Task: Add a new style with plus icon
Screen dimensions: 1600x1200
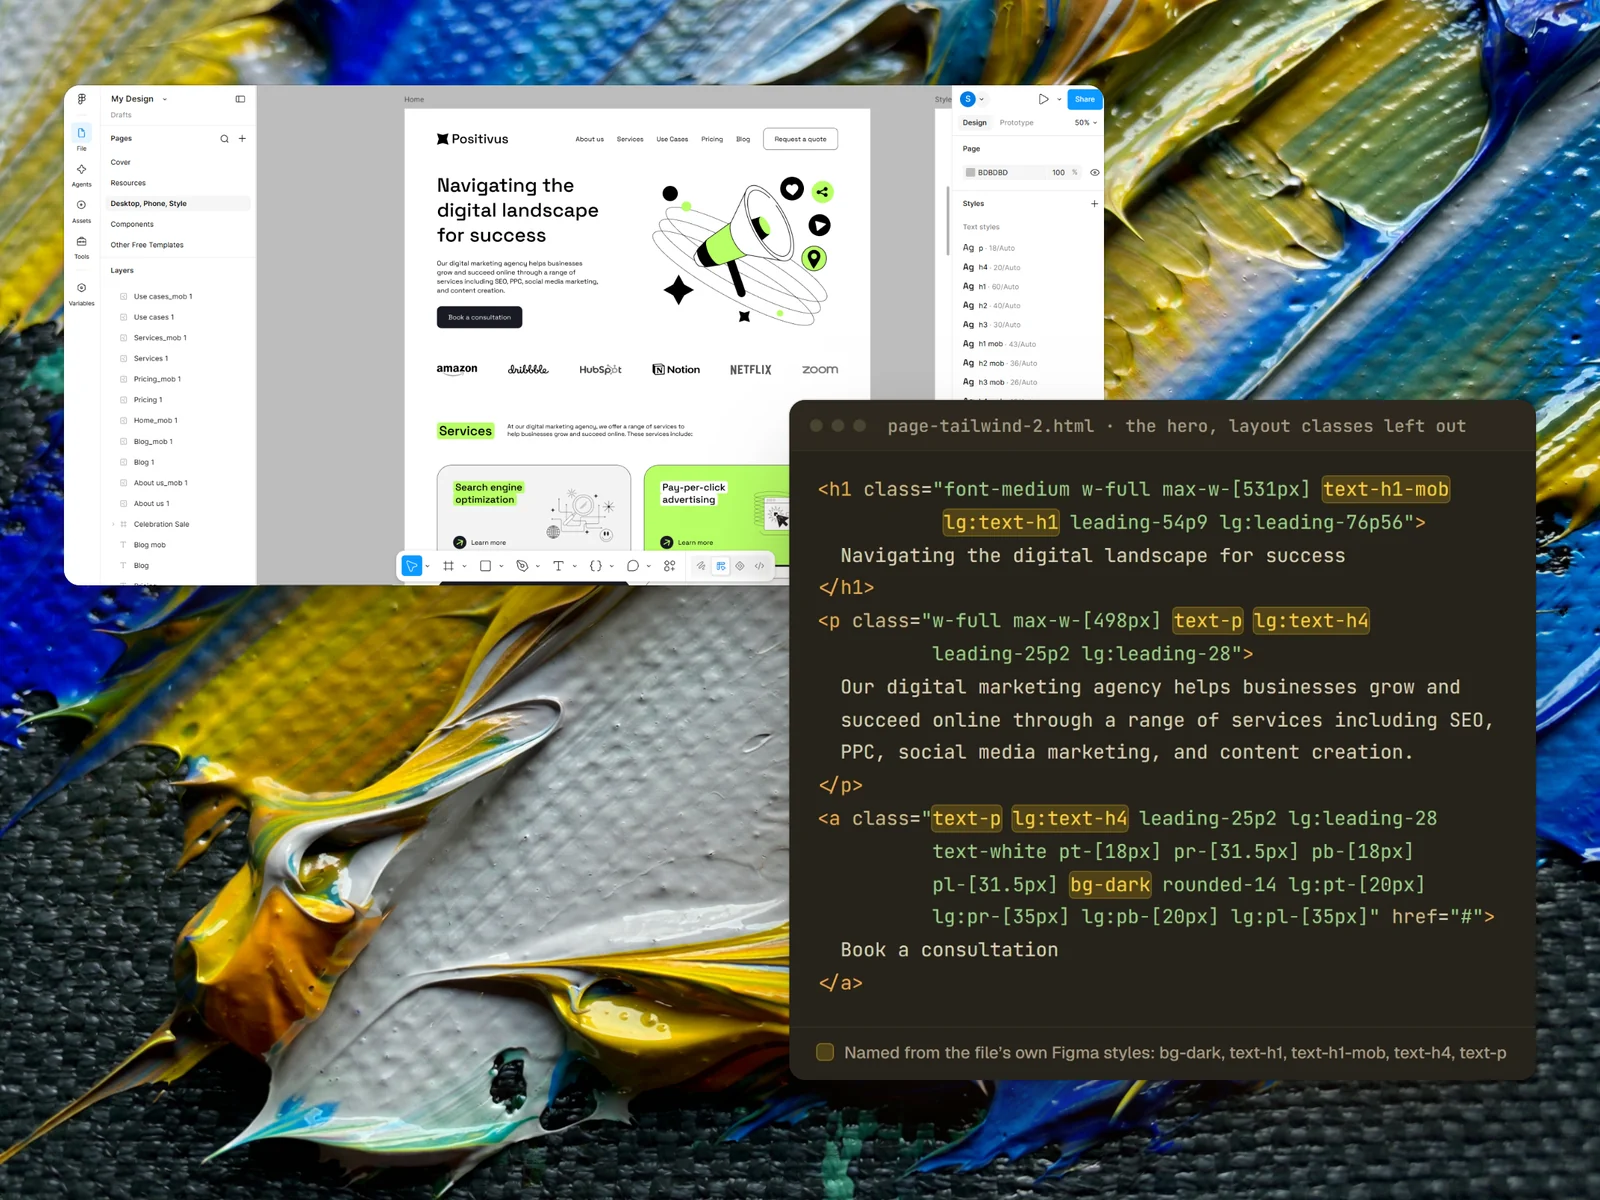Action: tap(1094, 204)
